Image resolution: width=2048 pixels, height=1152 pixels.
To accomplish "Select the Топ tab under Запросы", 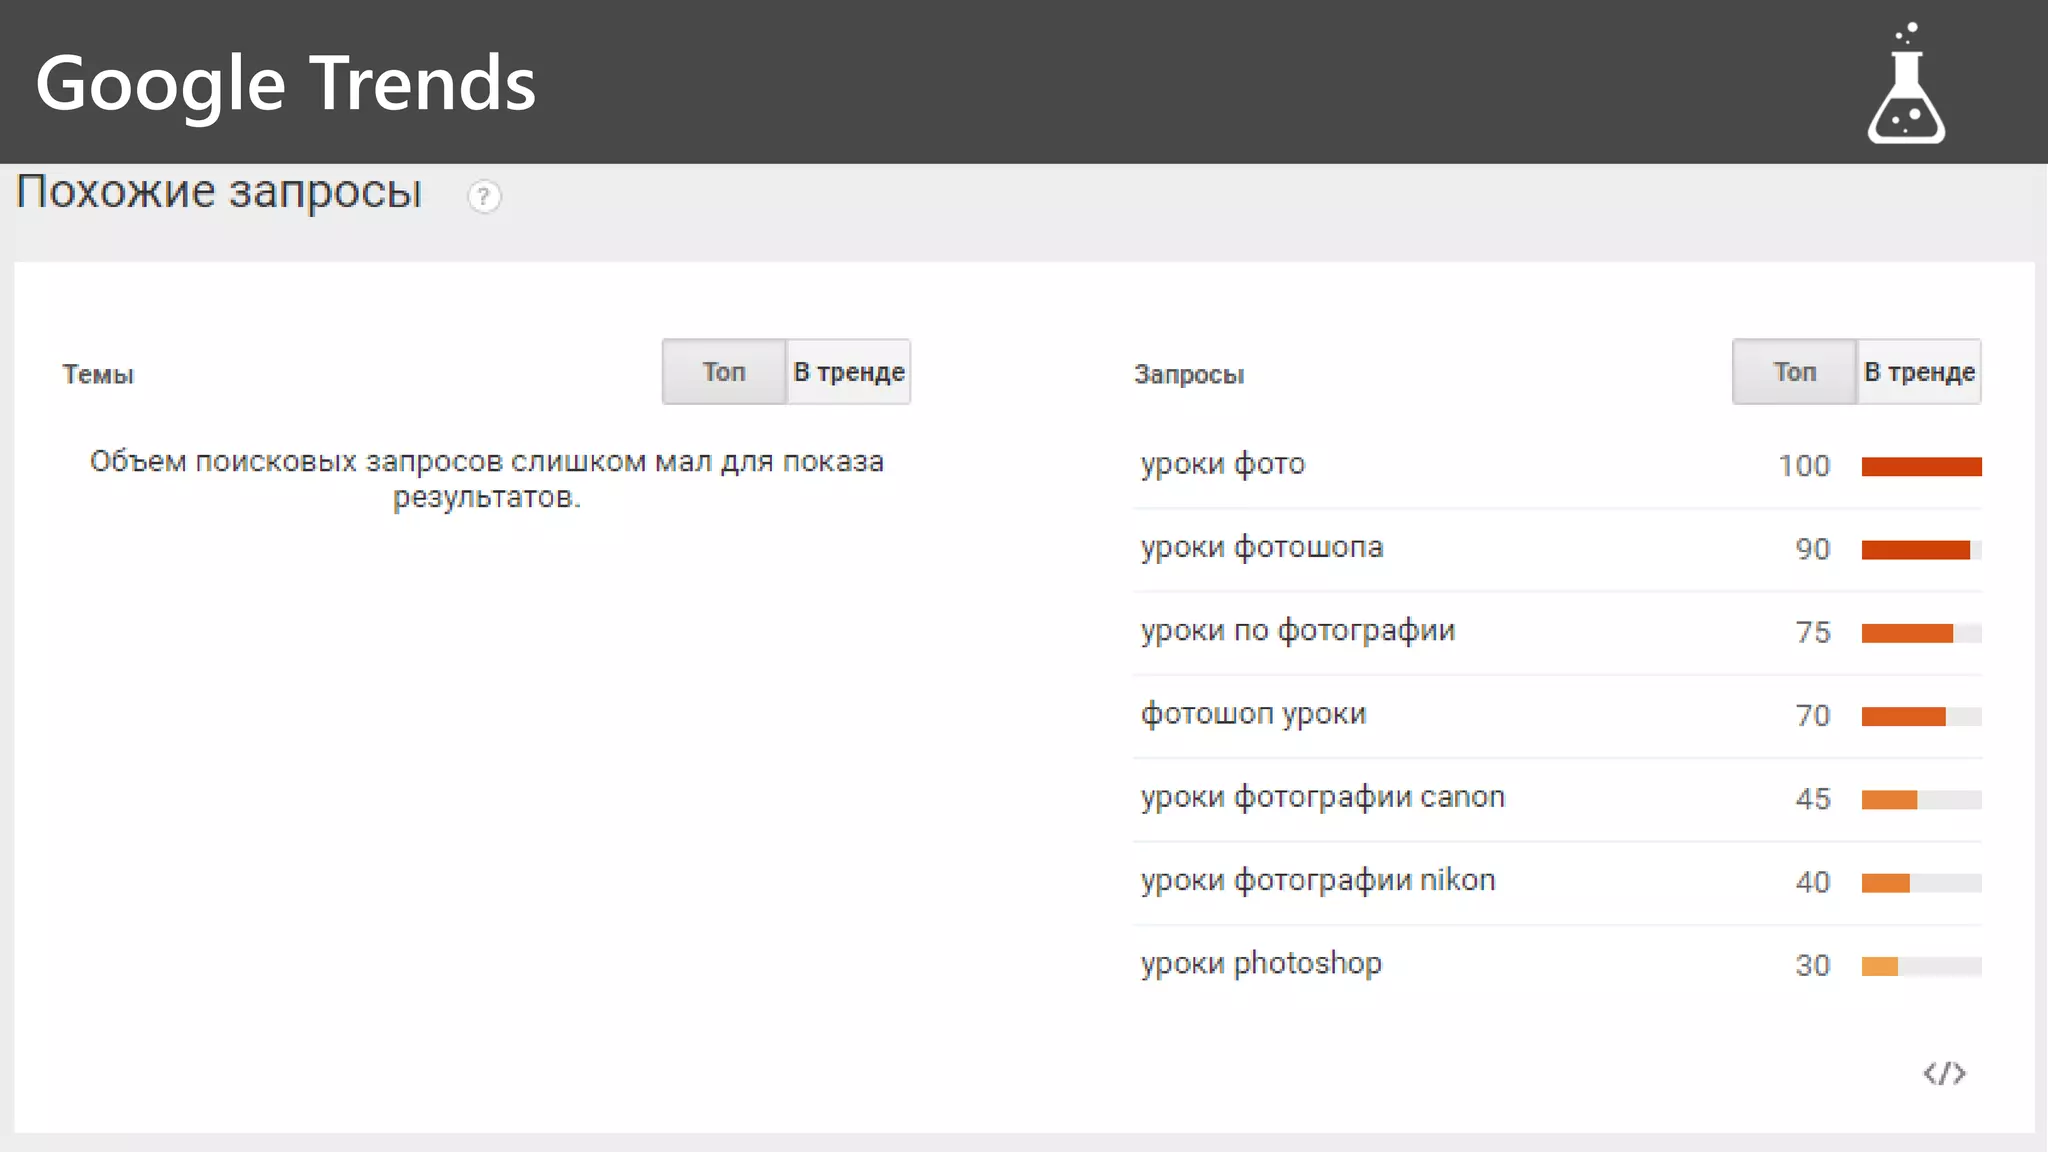I will [1795, 372].
